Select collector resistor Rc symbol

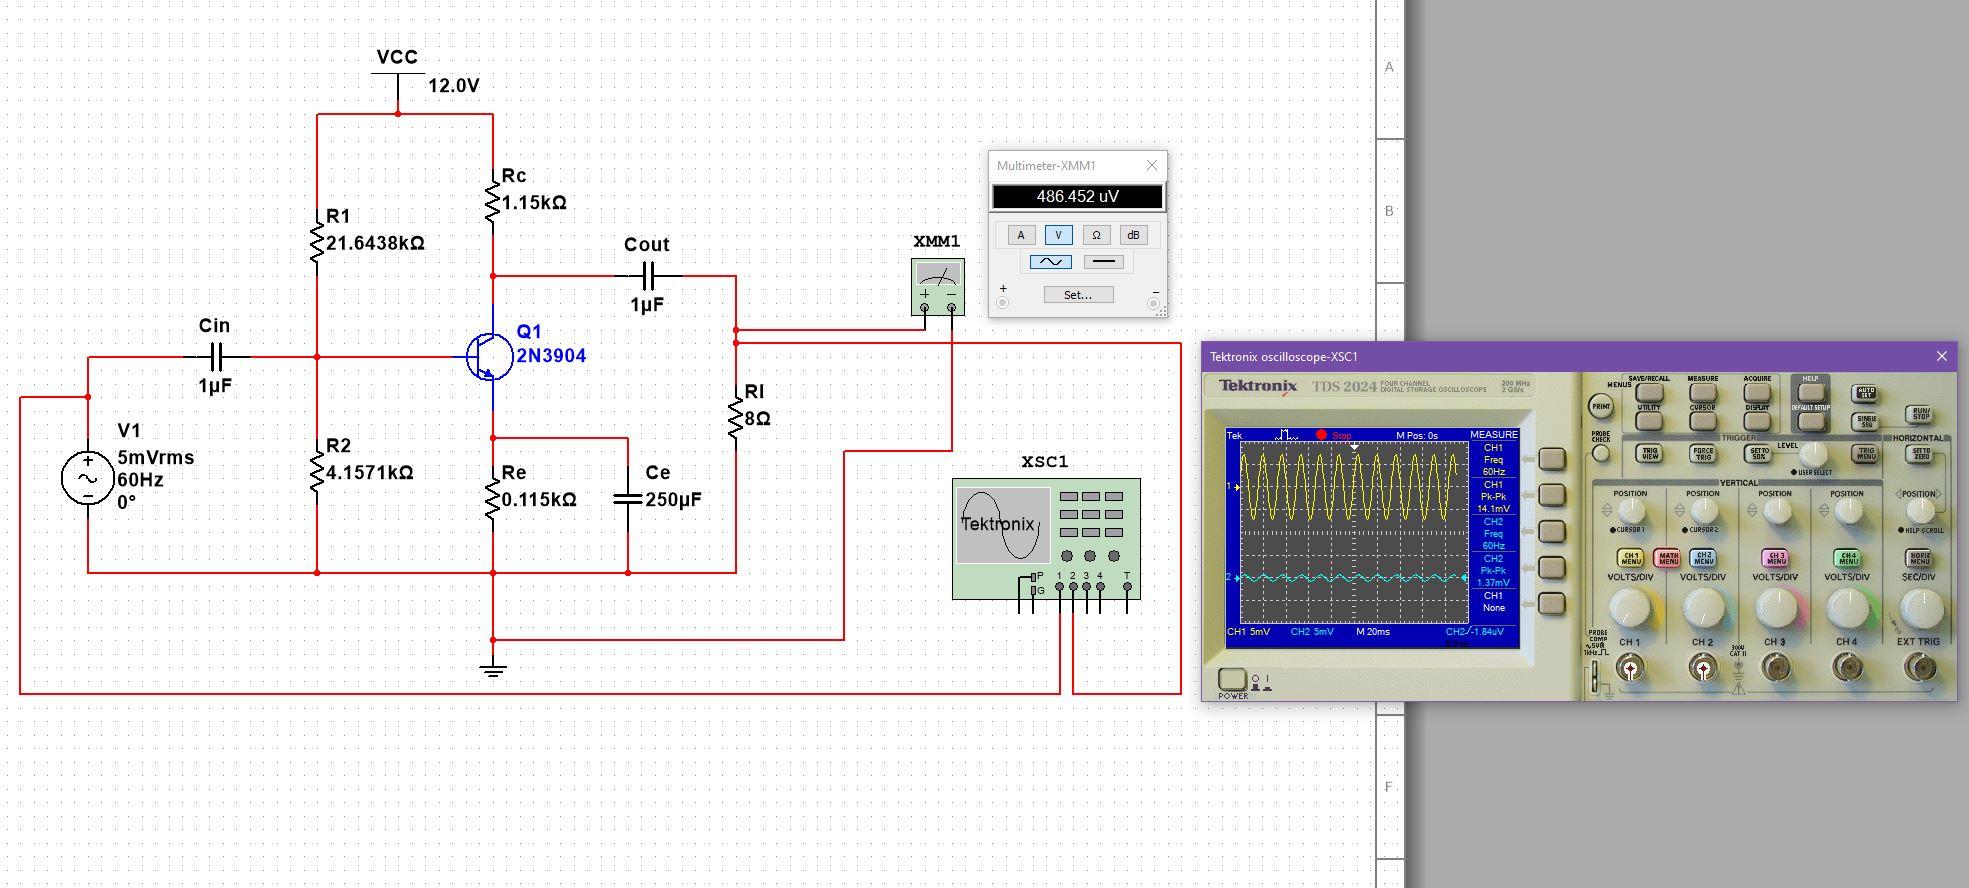493,202
